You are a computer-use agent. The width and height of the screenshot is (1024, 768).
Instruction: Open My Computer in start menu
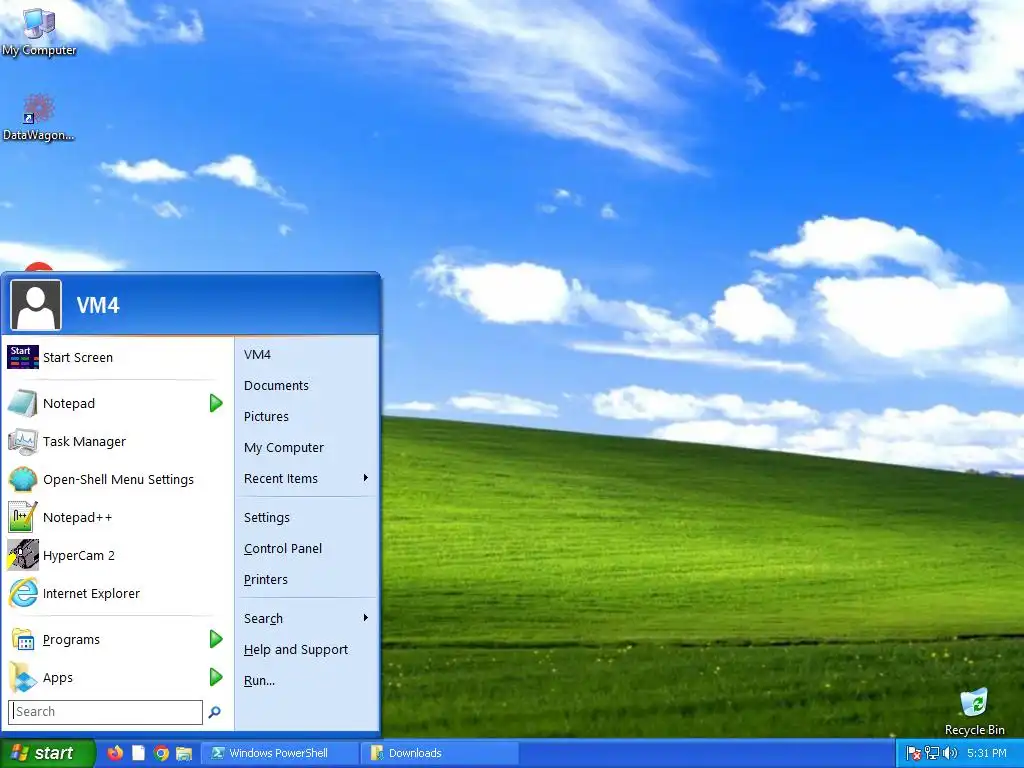click(283, 447)
